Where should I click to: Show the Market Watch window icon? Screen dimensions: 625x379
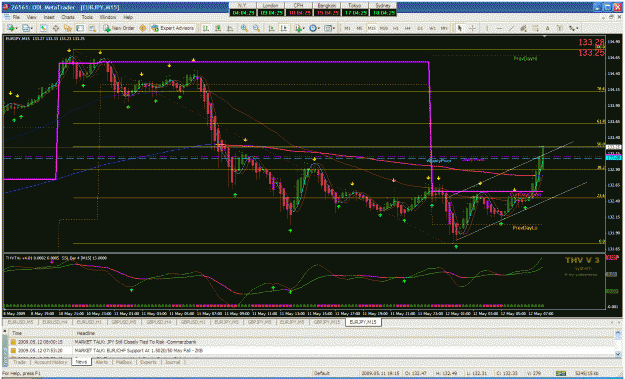tap(43, 28)
